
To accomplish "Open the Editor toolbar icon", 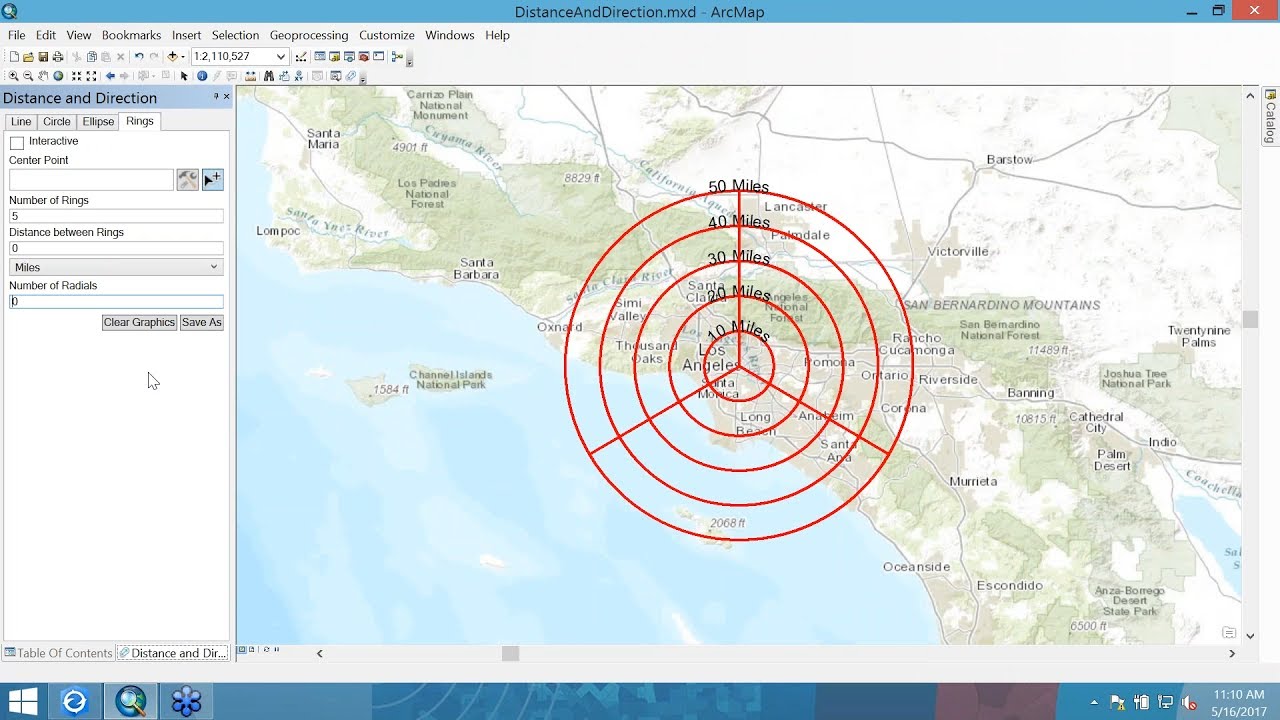I will (x=301, y=57).
